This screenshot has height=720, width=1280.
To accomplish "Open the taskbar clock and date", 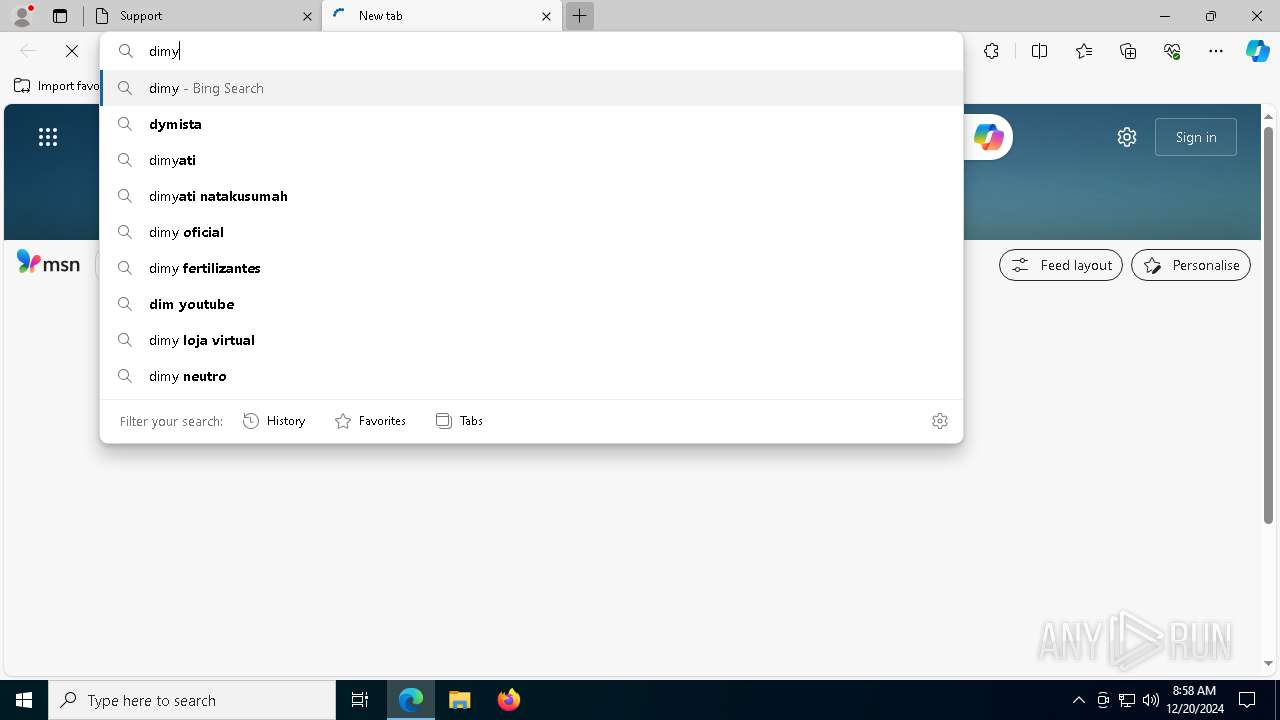I will pos(1194,700).
